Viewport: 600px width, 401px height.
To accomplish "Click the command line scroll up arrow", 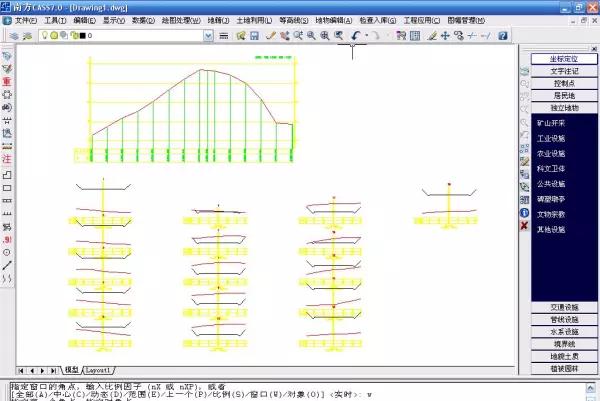I will coord(590,388).
